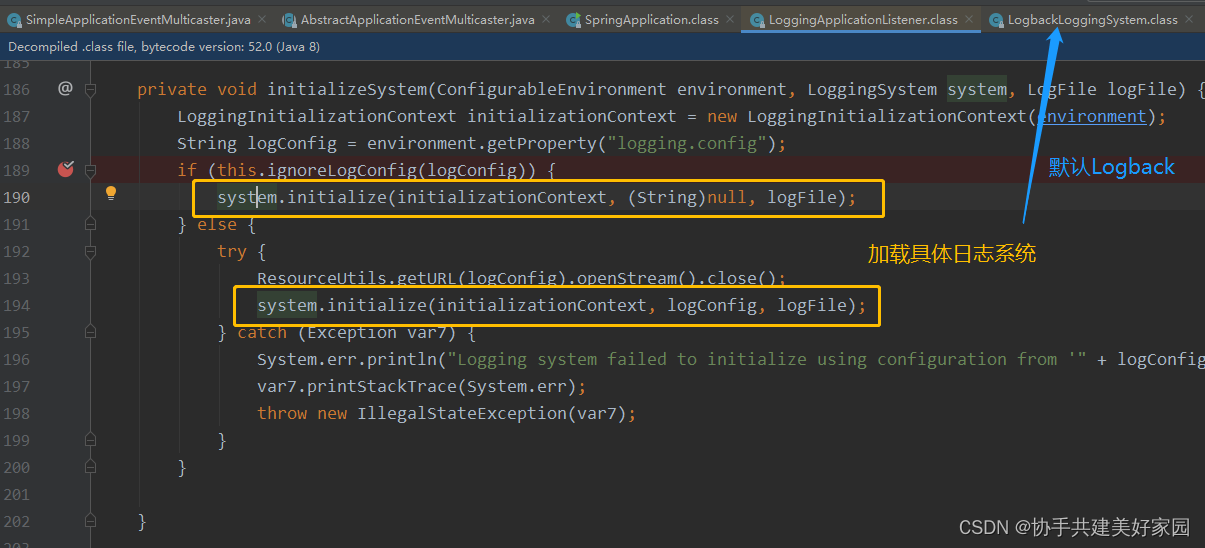Screen dimensions: 1205x548
Task: Click line number 187 in the gutter
Action: (x=16, y=116)
